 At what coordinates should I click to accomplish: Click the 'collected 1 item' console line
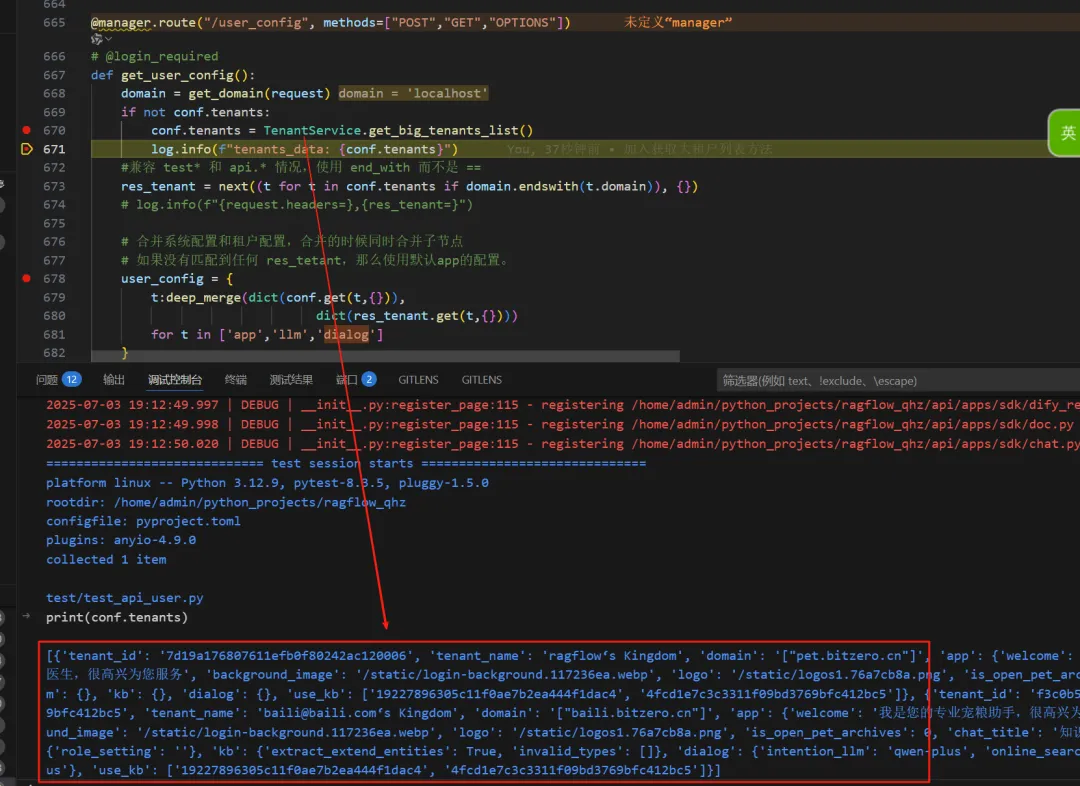[x=106, y=559]
